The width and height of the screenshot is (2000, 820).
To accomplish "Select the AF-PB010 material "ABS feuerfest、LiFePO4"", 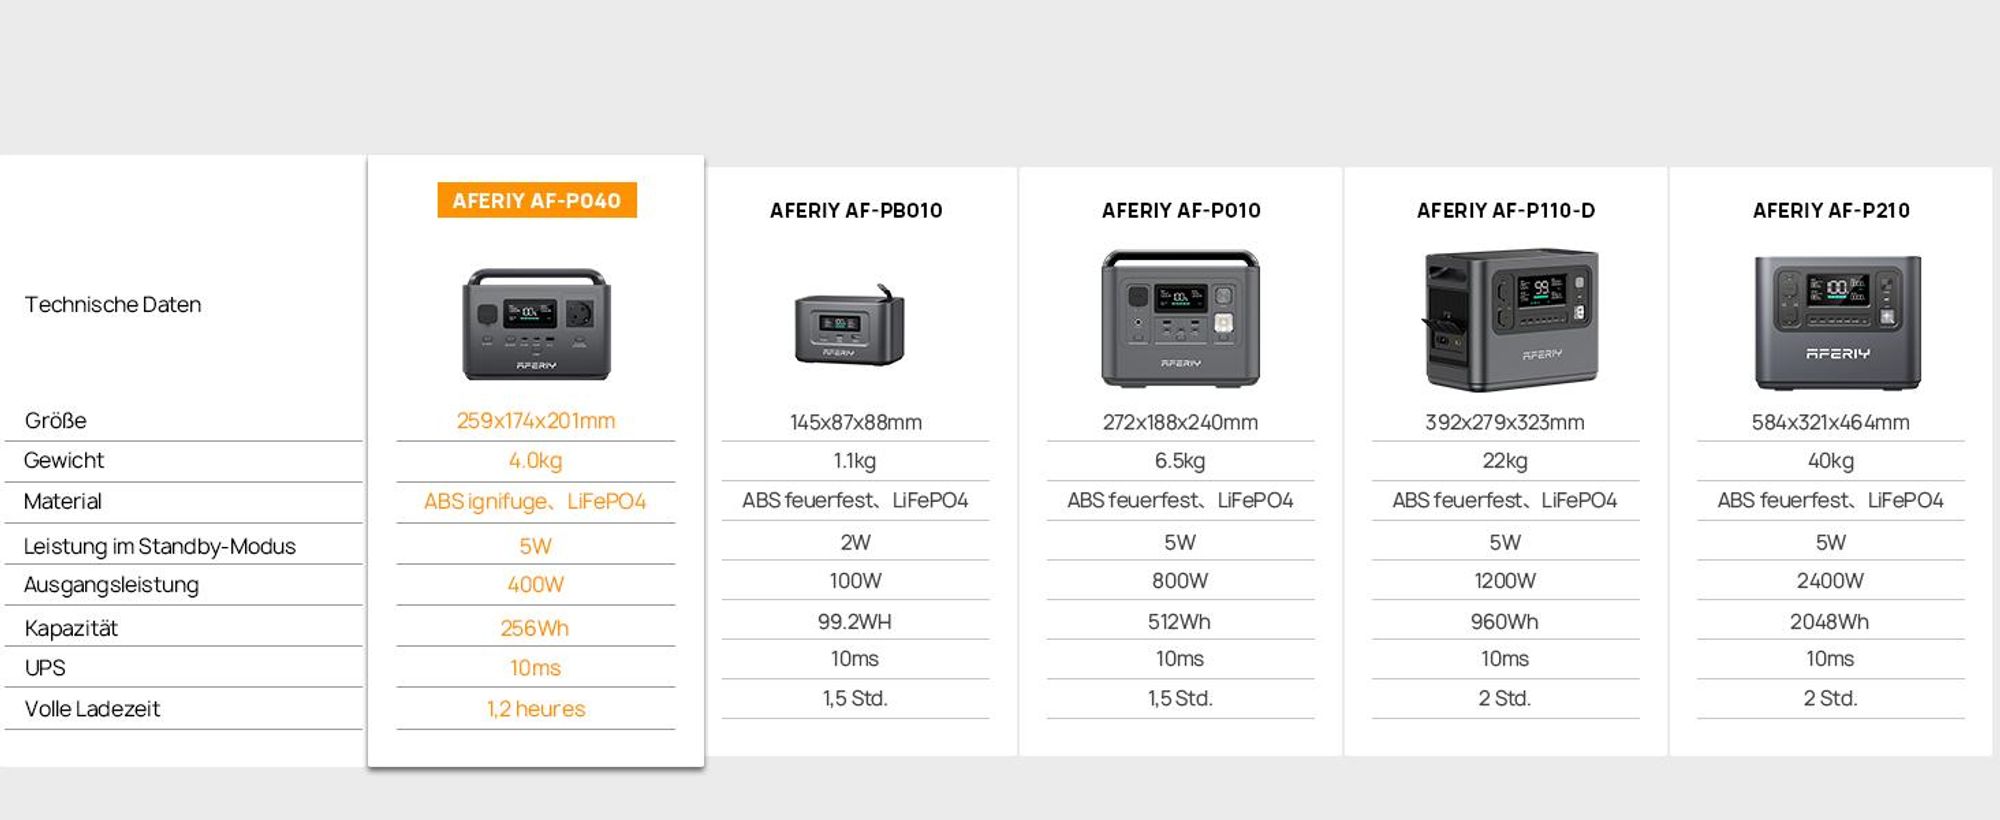I will tap(855, 500).
